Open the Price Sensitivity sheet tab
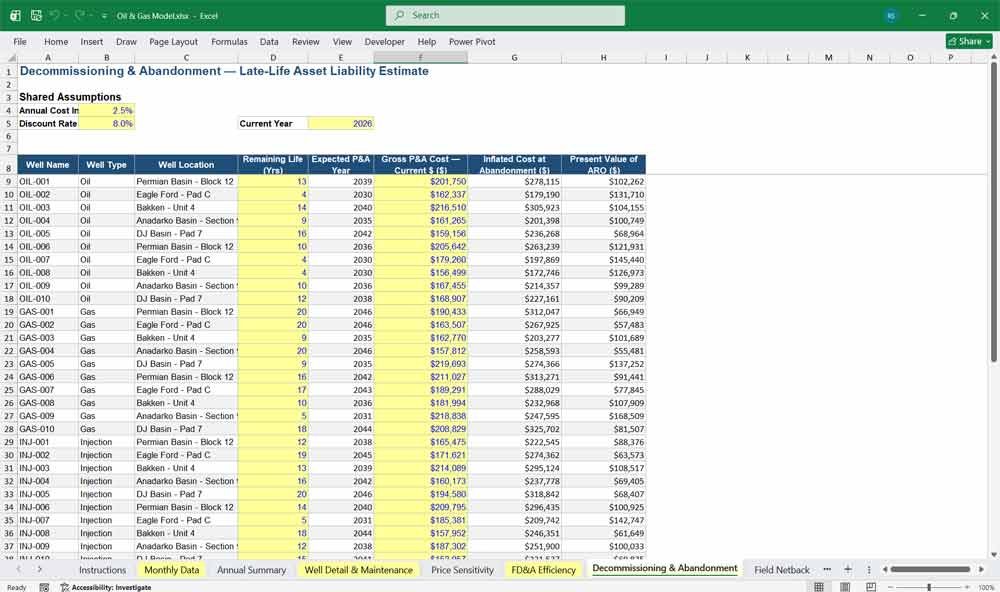Image resolution: width=1000 pixels, height=592 pixels. point(462,570)
